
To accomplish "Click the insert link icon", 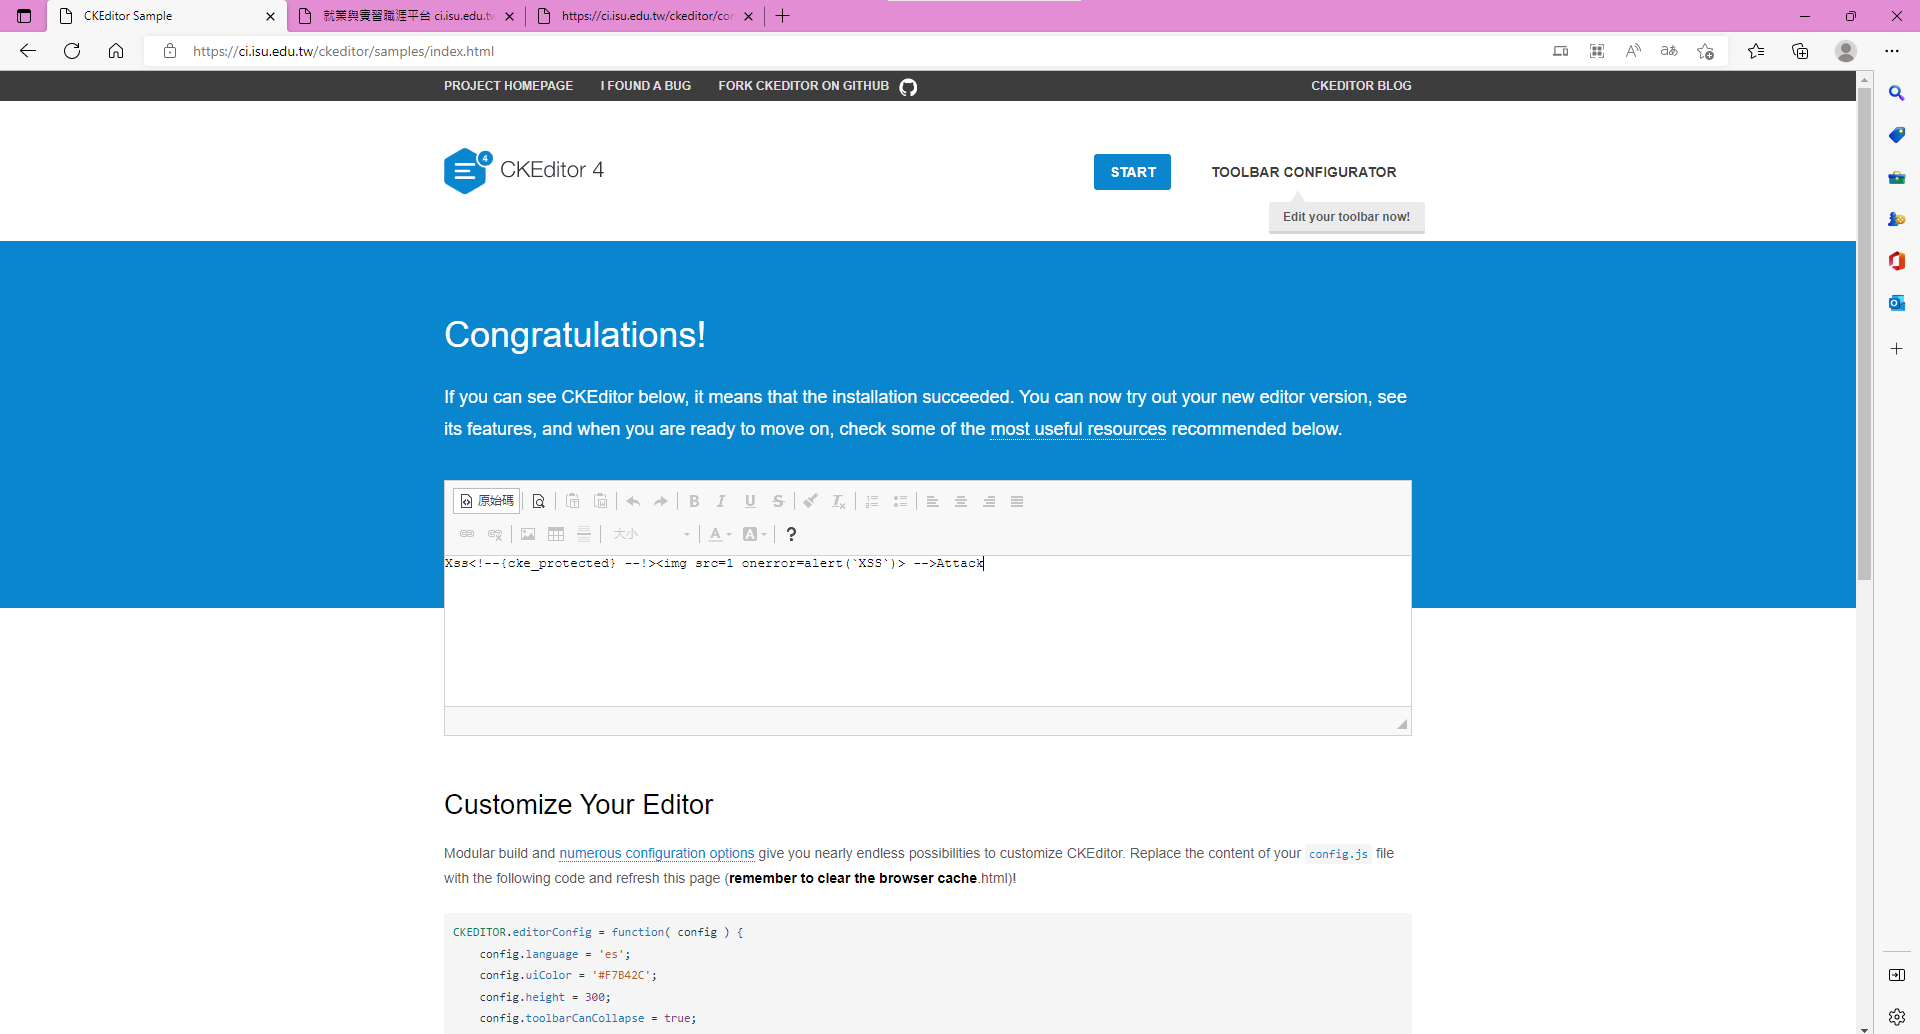I will coord(467,534).
